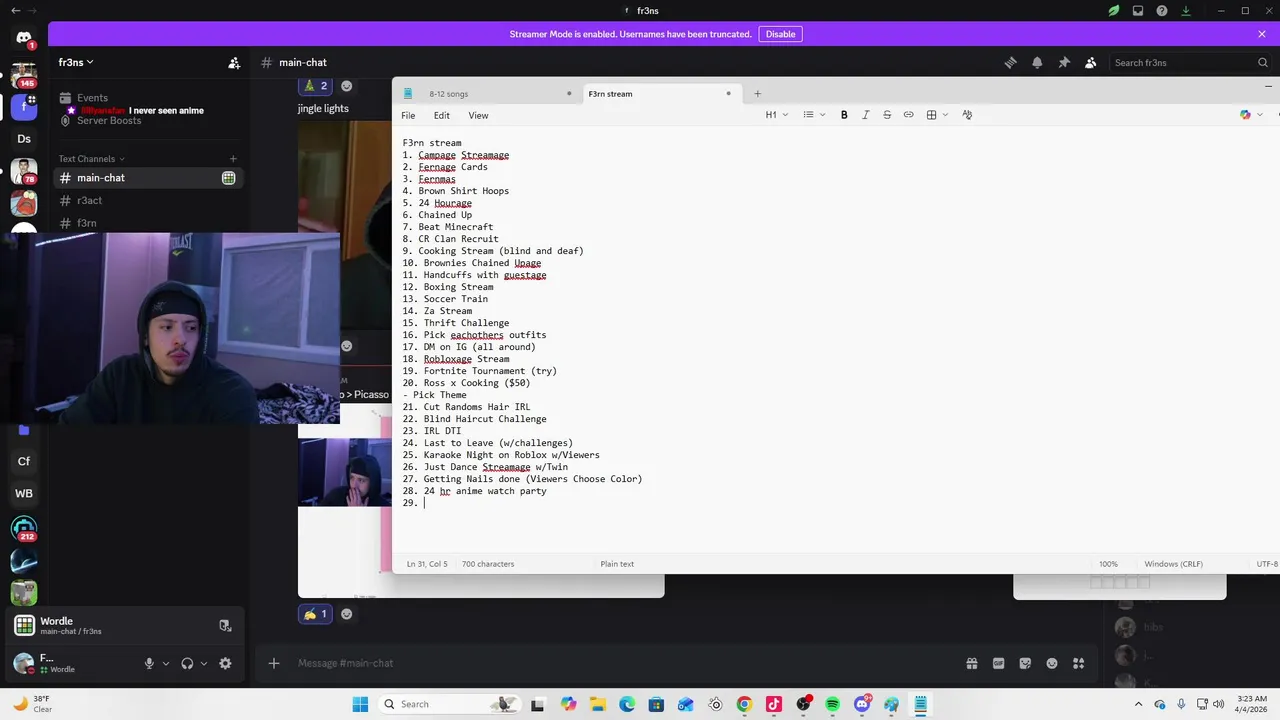Deafen with the headphones icon
This screenshot has width=1280, height=720.
pos(187,663)
